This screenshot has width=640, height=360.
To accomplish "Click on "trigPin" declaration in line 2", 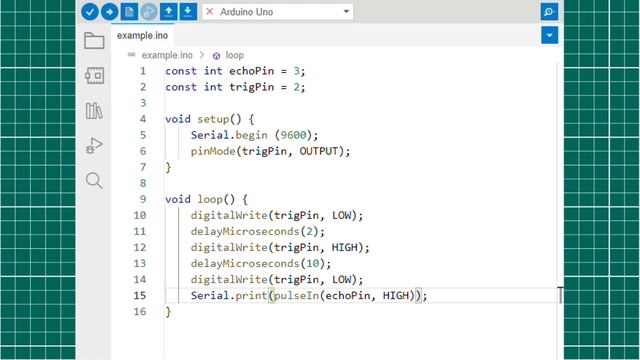I will [x=251, y=87].
